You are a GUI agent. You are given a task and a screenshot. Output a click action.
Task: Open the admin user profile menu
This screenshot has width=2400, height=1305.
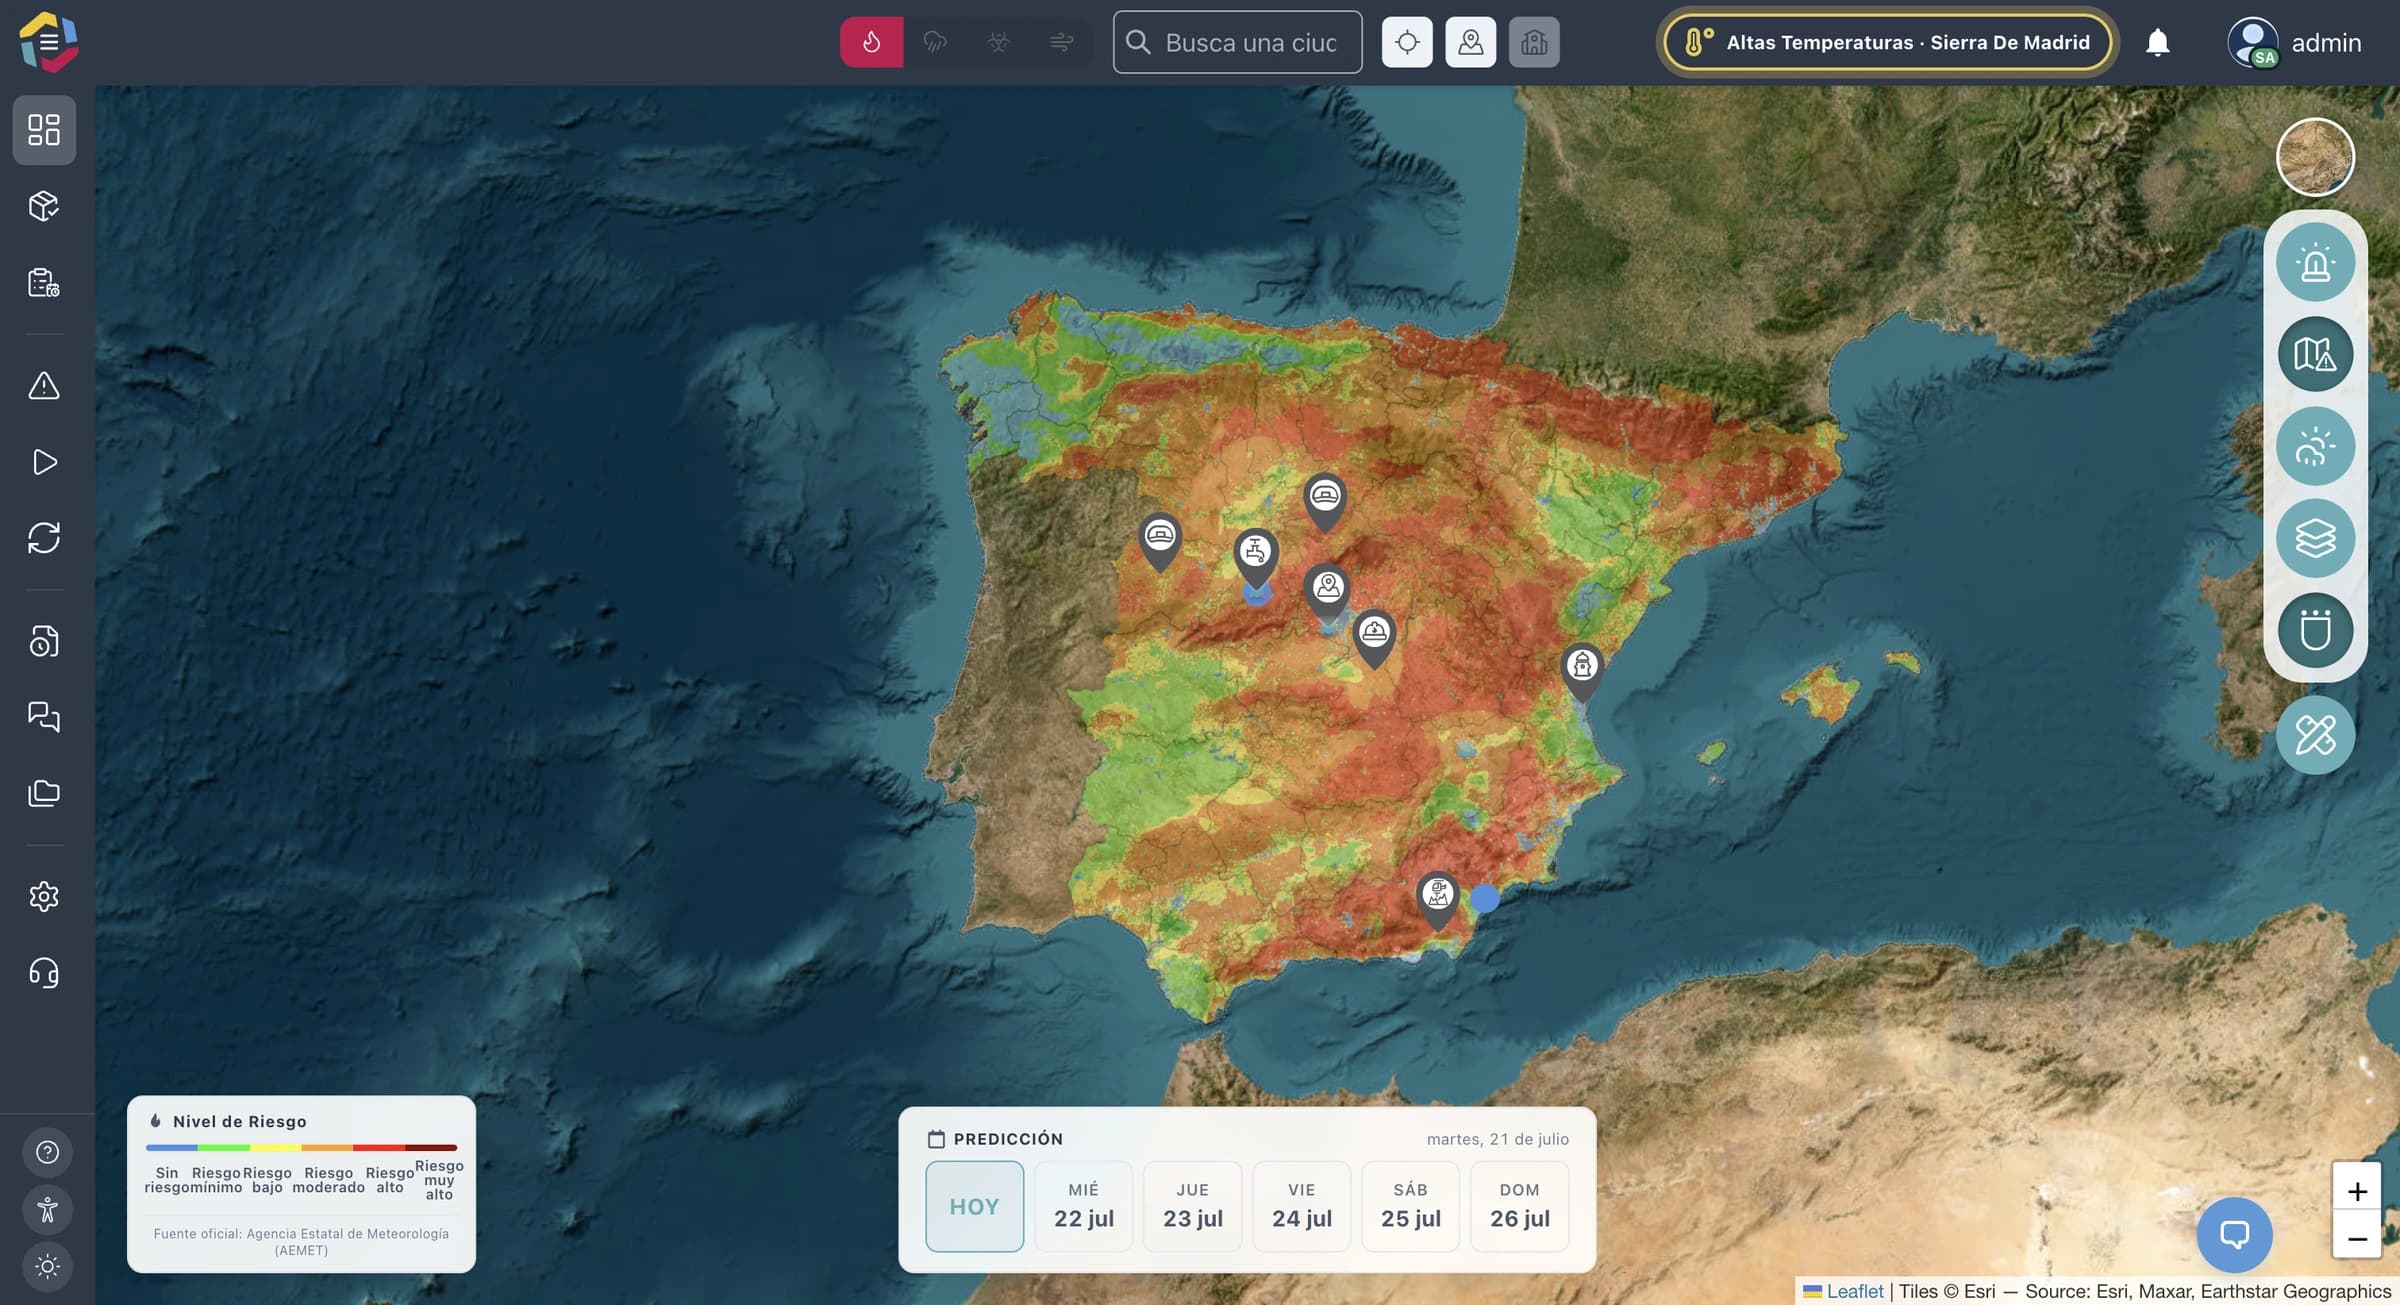[x=2294, y=43]
